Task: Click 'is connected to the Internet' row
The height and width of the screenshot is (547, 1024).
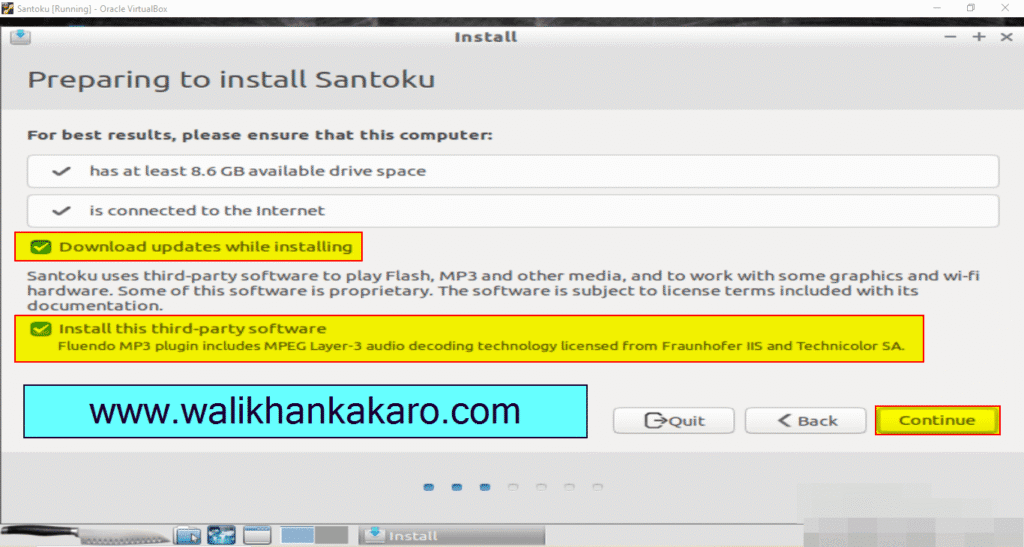Action: point(513,211)
